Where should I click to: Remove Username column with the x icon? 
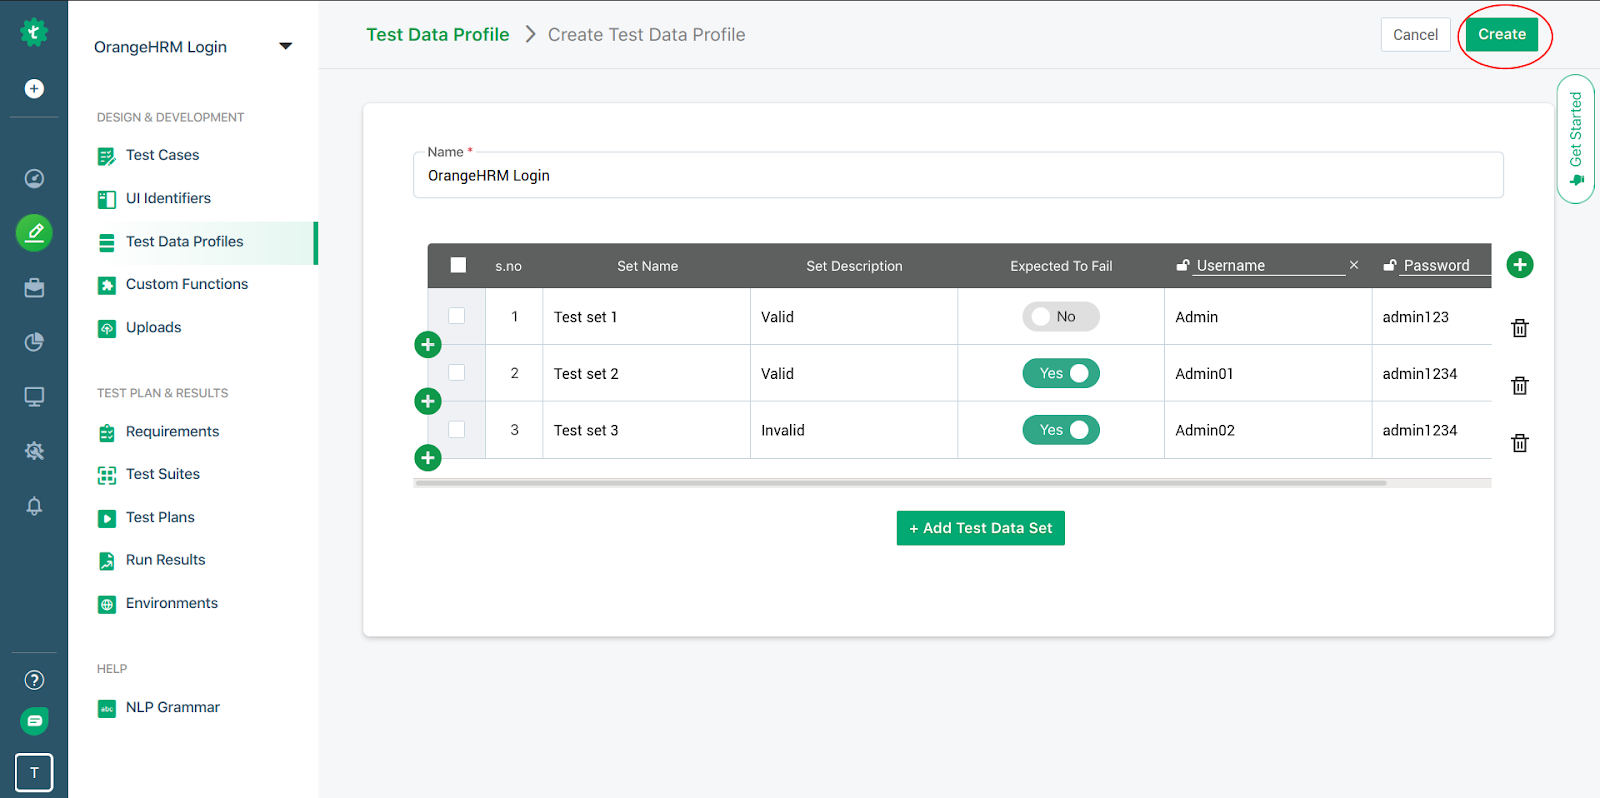[1354, 265]
